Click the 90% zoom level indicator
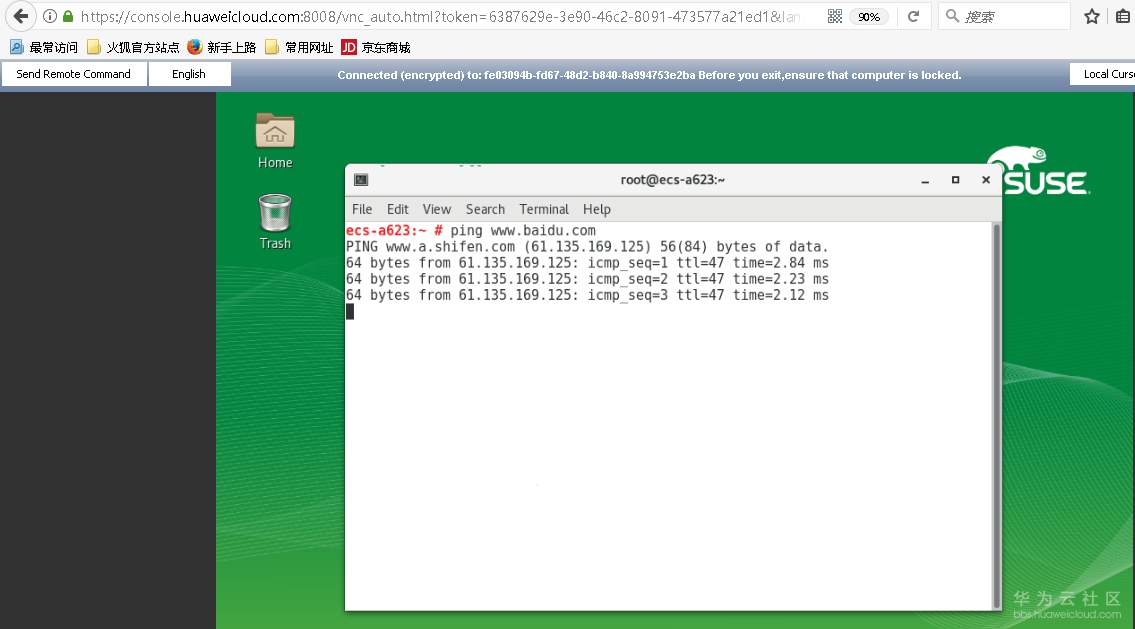This screenshot has width=1135, height=629. [x=869, y=17]
